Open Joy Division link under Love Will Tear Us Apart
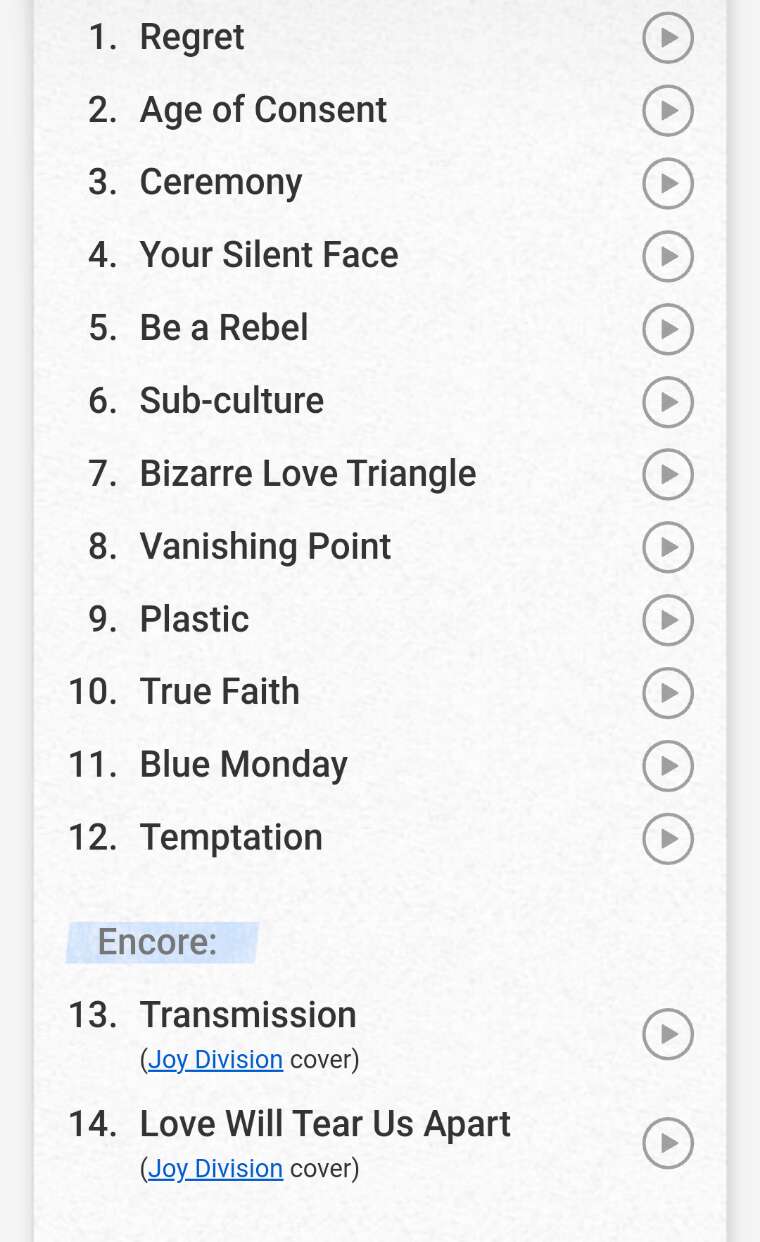760x1242 pixels. pyautogui.click(x=215, y=1168)
